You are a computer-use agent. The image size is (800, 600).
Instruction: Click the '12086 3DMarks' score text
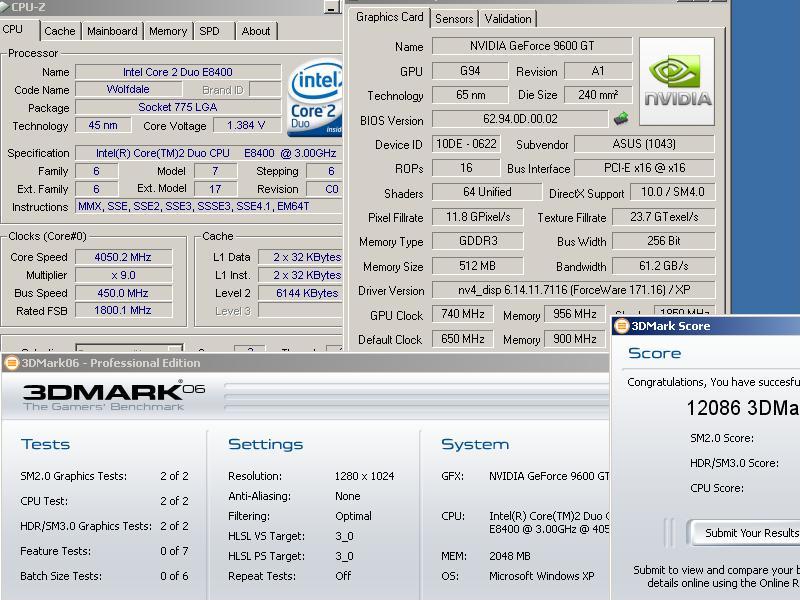pos(743,408)
